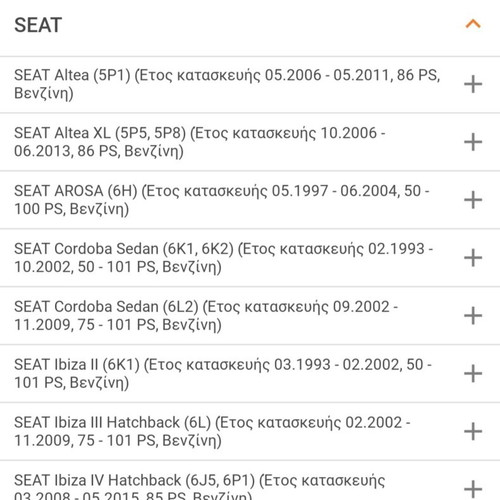Screen dimensions: 500x500
Task: Expand Cordoba Sedan (6L2) plus icon
Action: coord(473,316)
